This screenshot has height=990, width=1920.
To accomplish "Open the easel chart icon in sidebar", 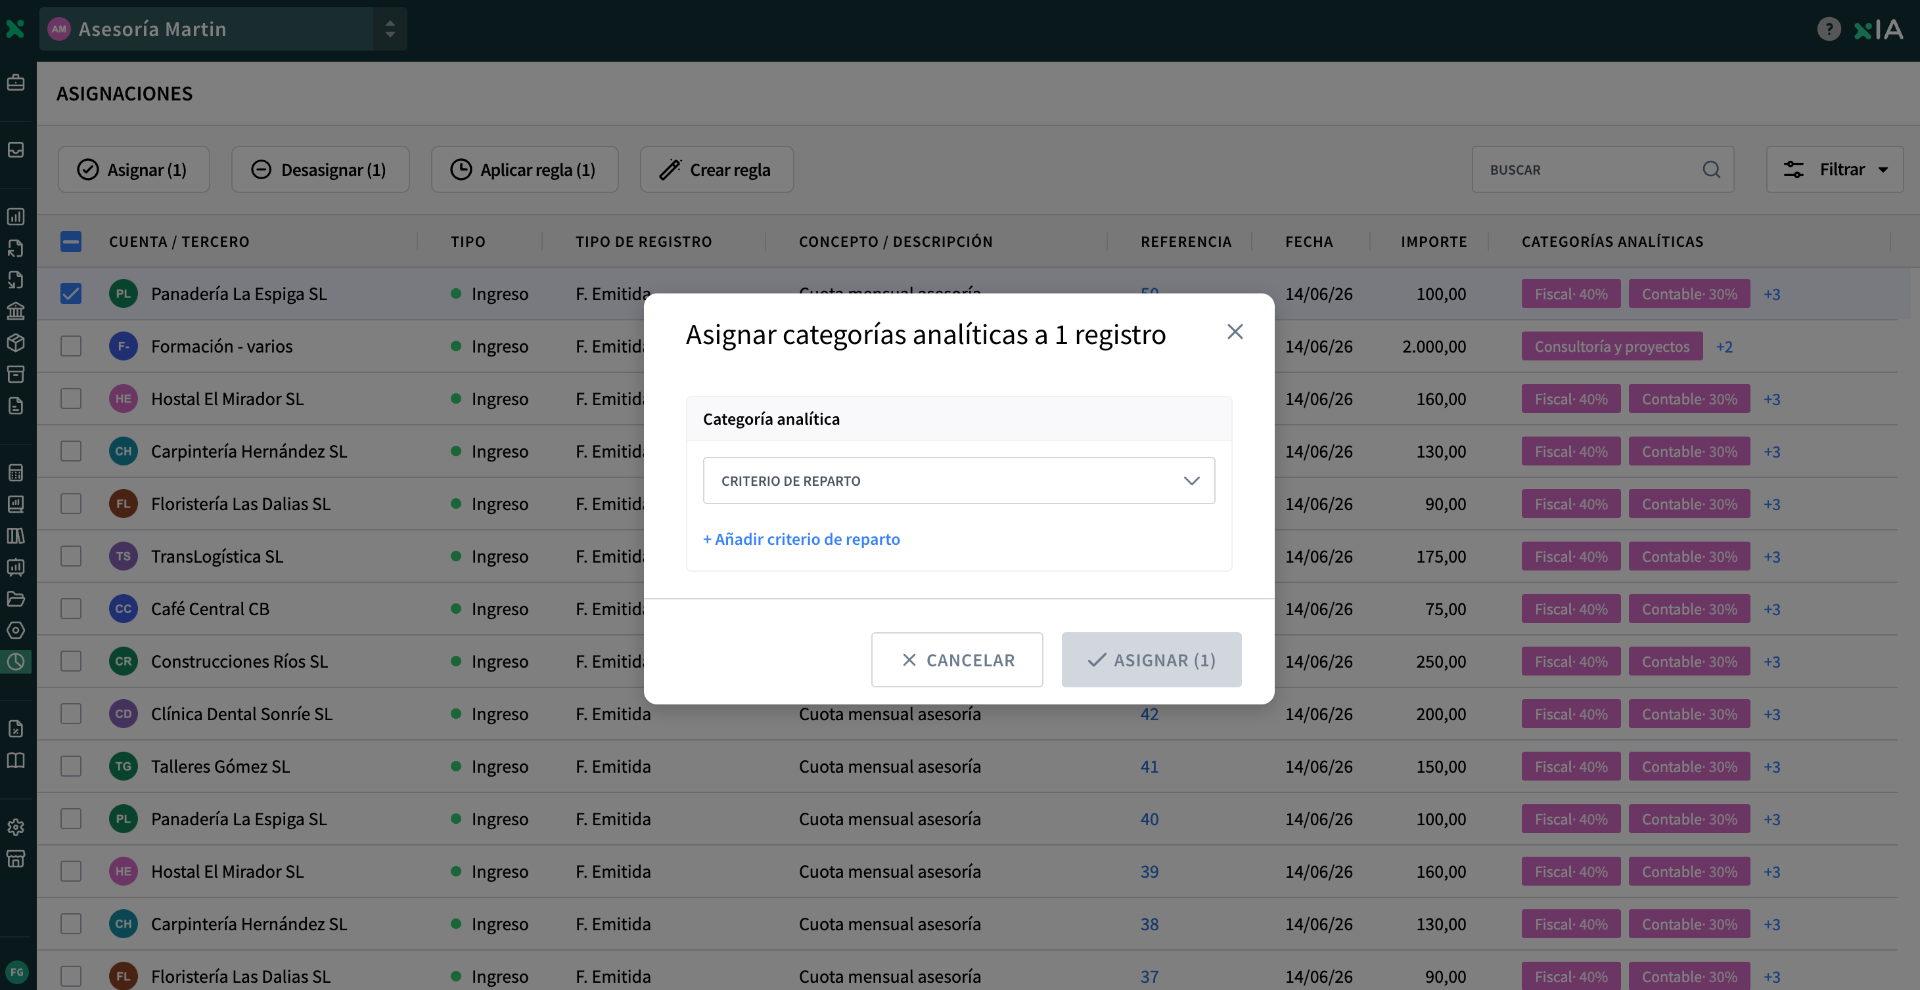I will pyautogui.click(x=16, y=568).
